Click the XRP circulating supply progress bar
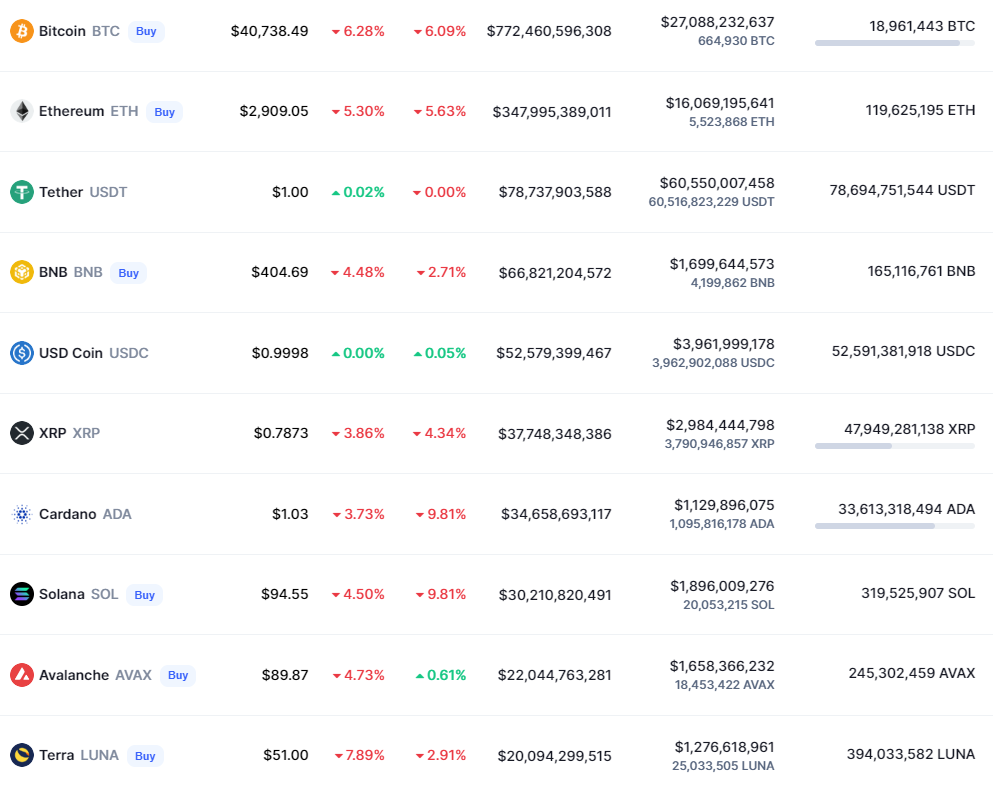Image resolution: width=993 pixels, height=790 pixels. click(894, 446)
